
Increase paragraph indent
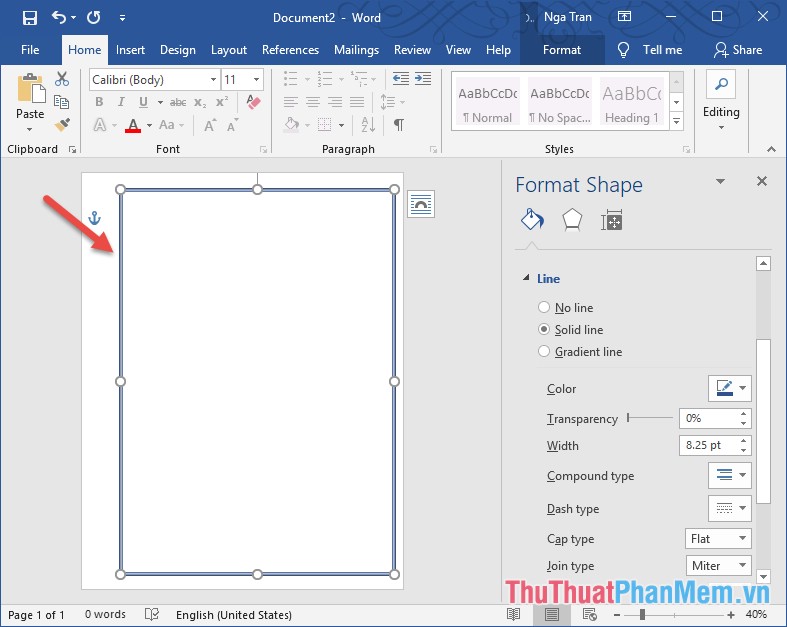(423, 79)
